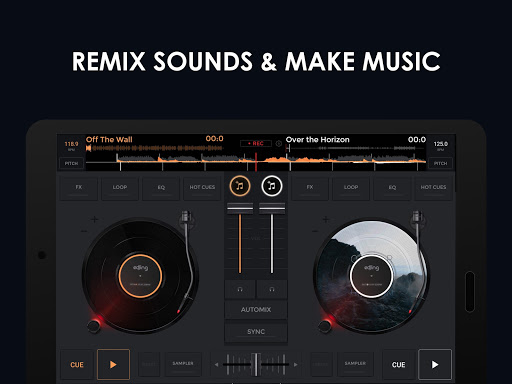This screenshot has width=512, height=384.
Task: Nudge crossfader with the right arrow
Action: click(x=296, y=365)
